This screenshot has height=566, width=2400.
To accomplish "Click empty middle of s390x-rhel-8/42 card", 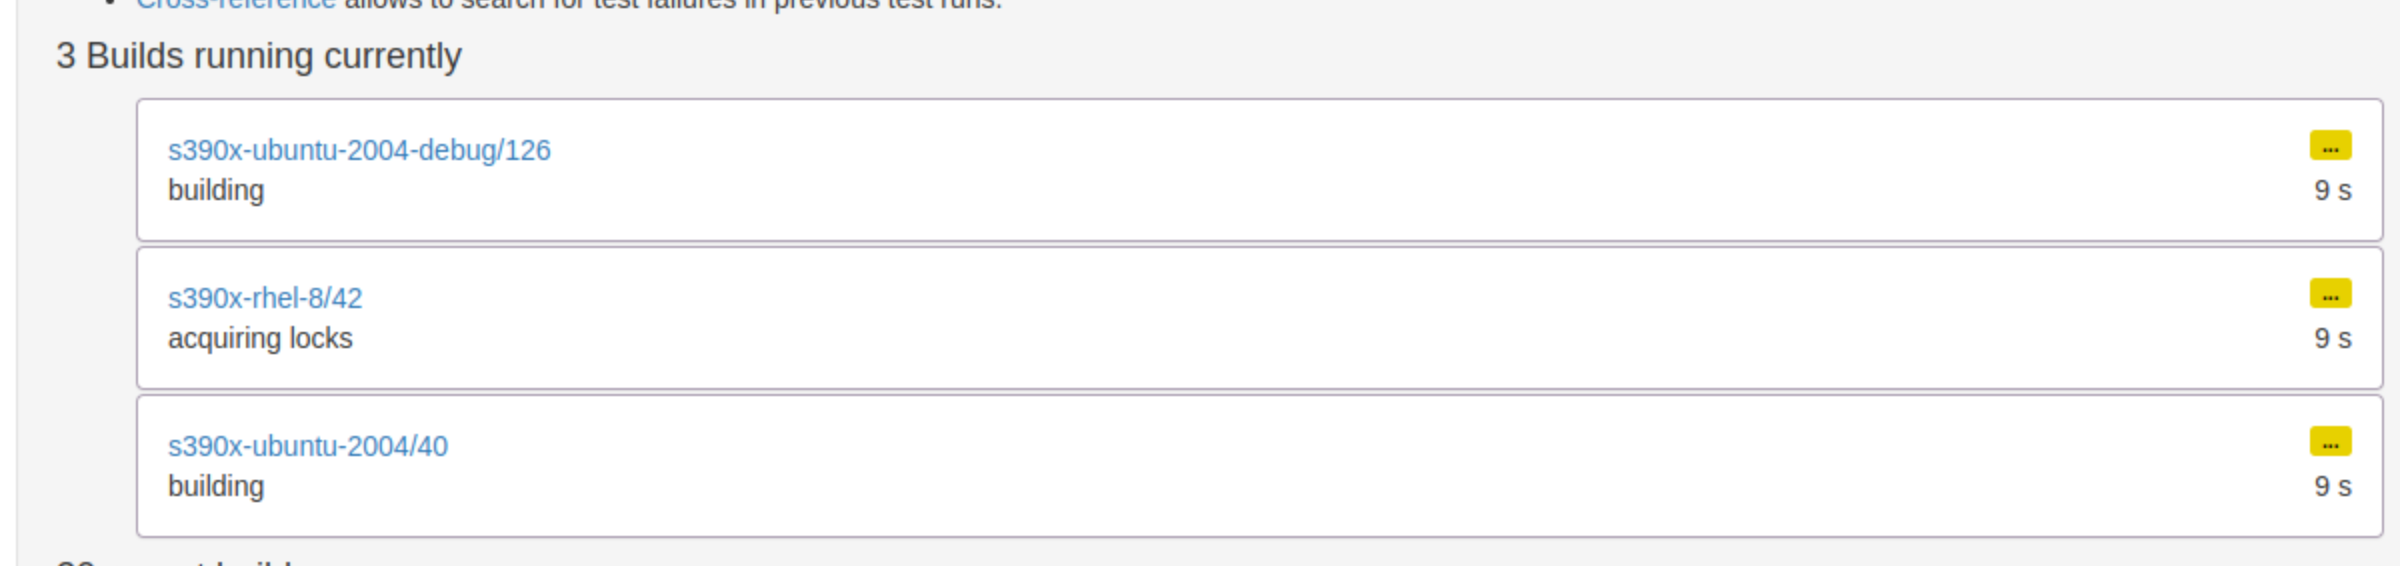I will pos(1260,318).
